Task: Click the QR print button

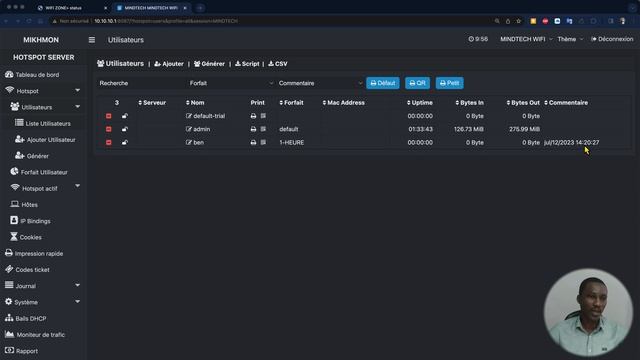Action: pyautogui.click(x=418, y=83)
